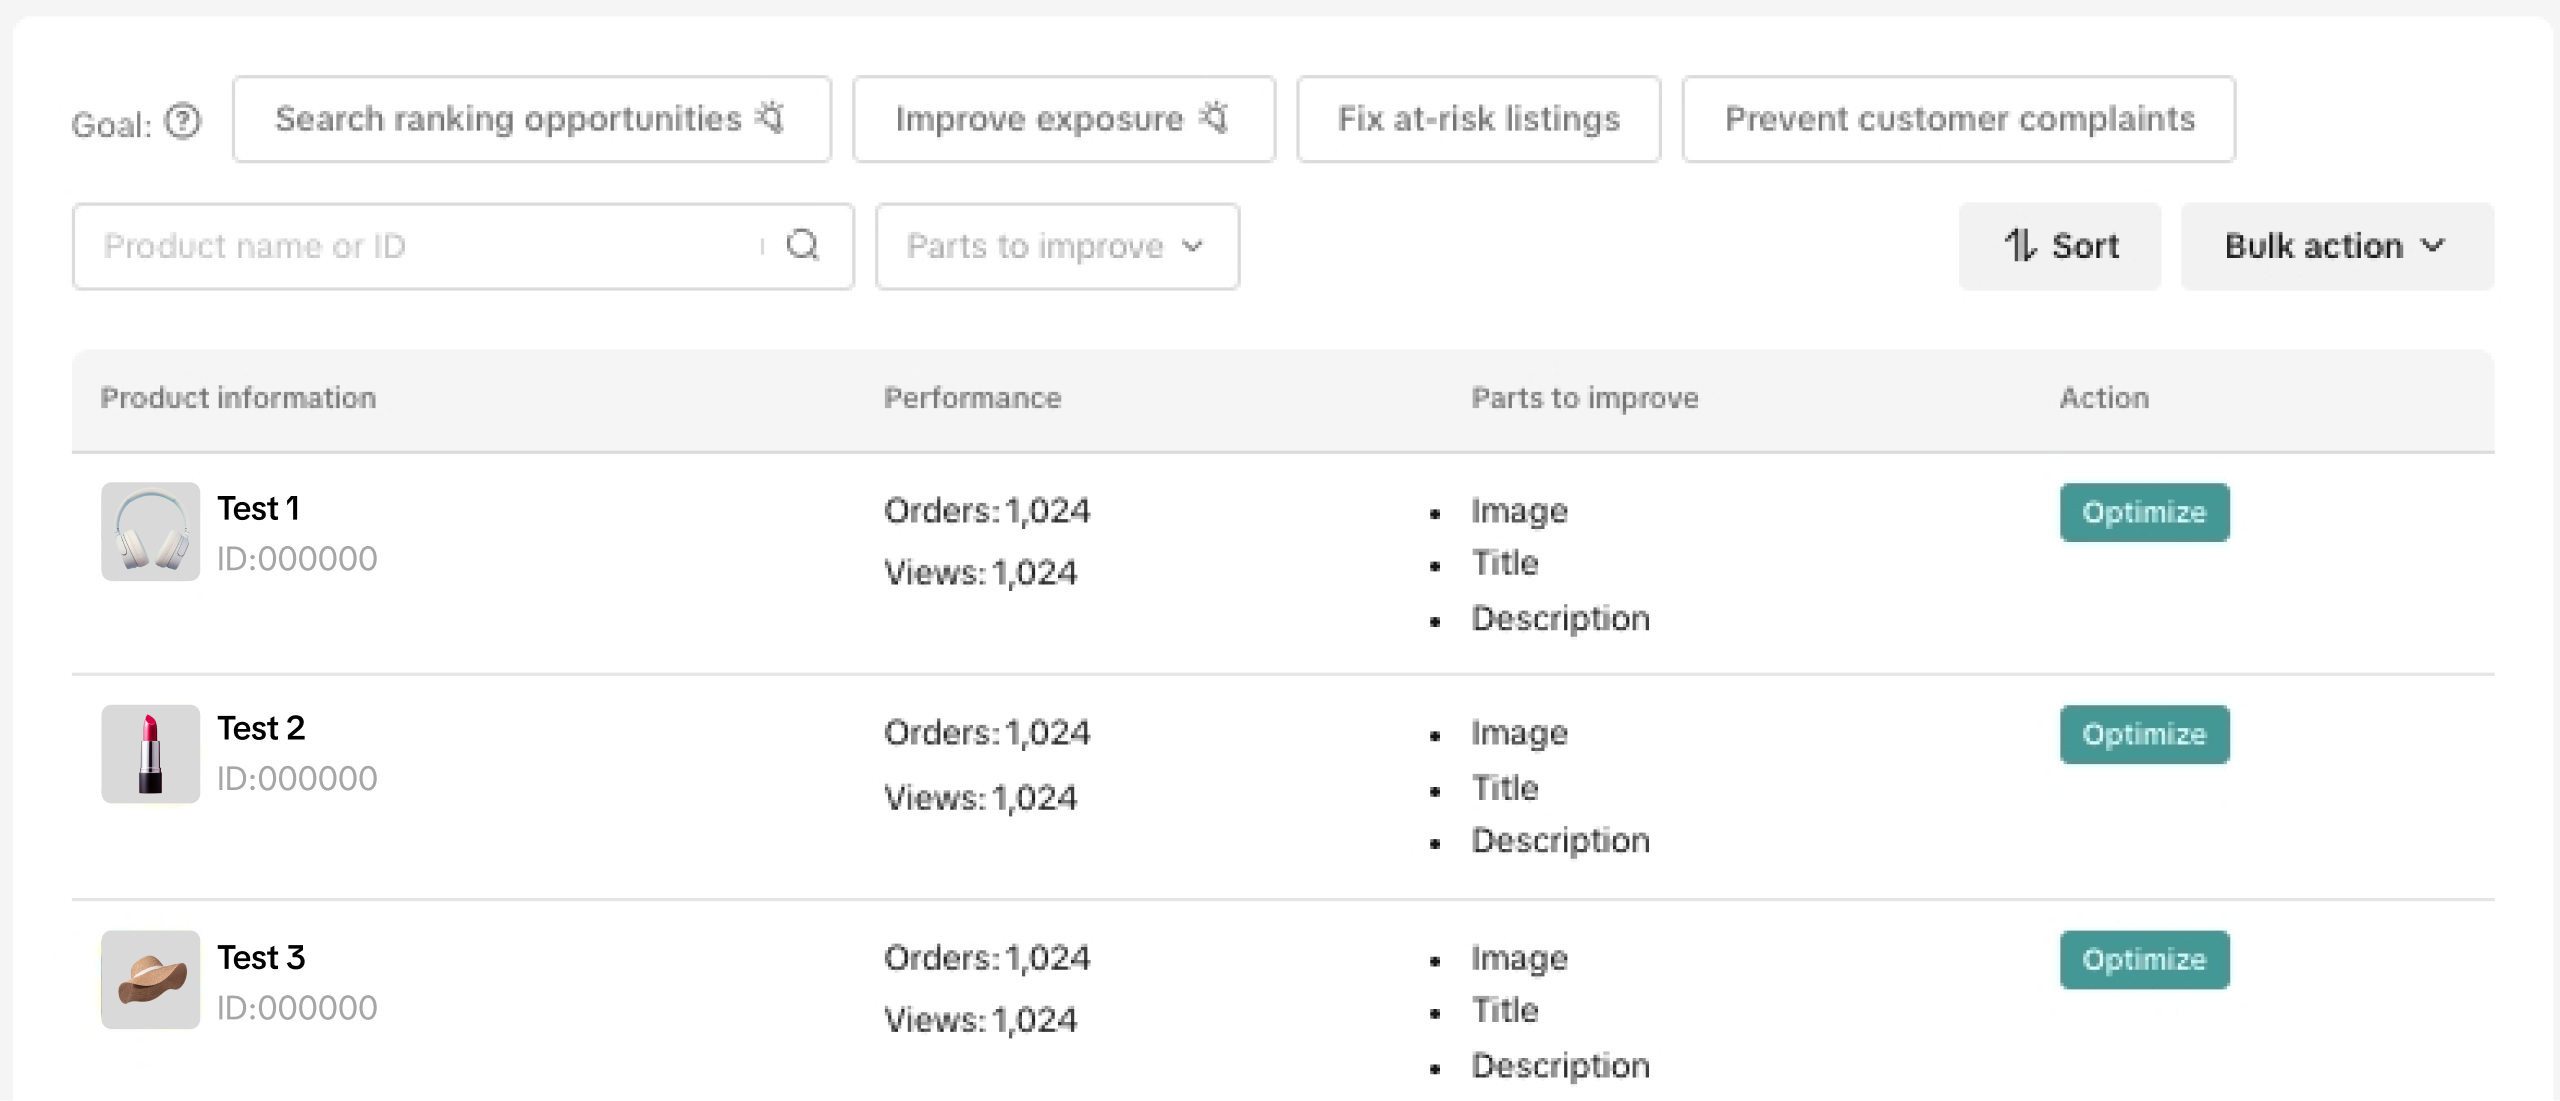
Task: Expand the Parts to improve dropdown
Action: pos(1057,246)
